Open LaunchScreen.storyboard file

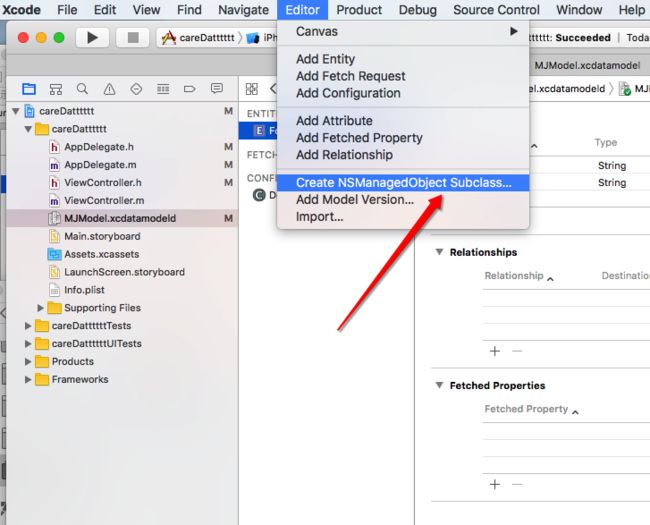point(122,272)
